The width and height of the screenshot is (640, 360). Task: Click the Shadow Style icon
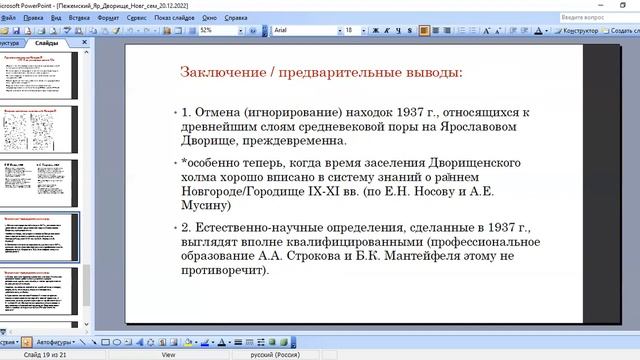pyautogui.click(x=272, y=342)
